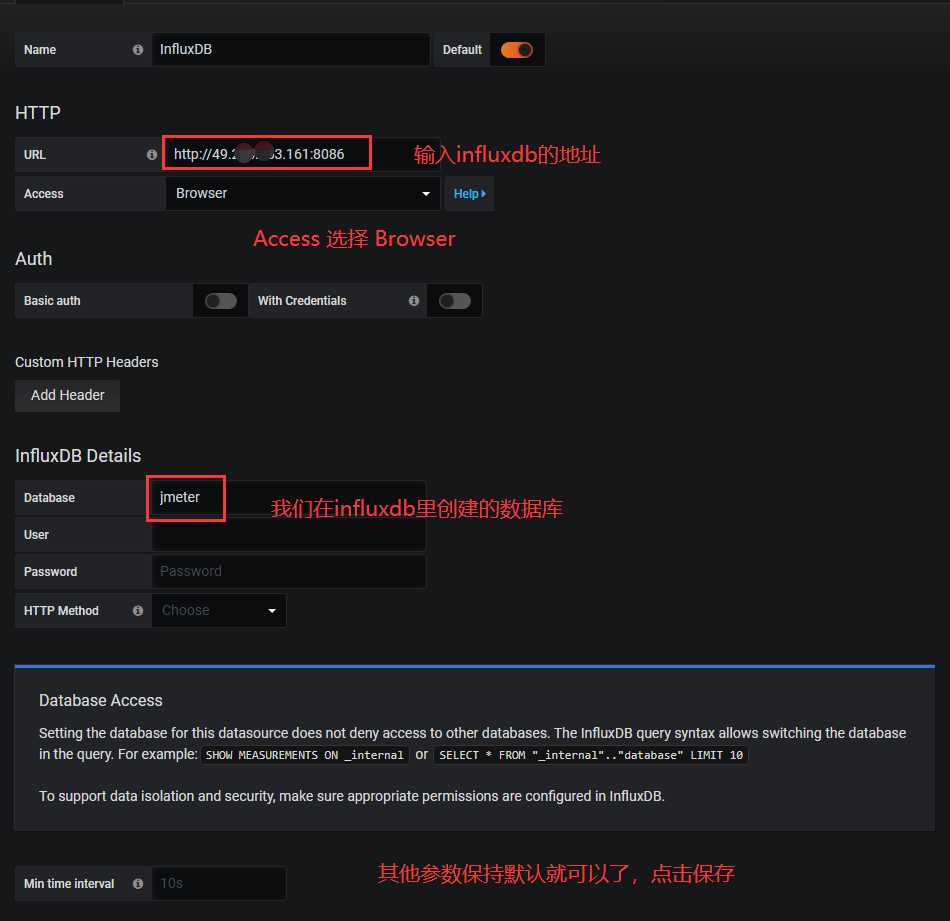This screenshot has height=921, width=950.
Task: Click the Custom HTTP Headers label
Action: coord(87,362)
